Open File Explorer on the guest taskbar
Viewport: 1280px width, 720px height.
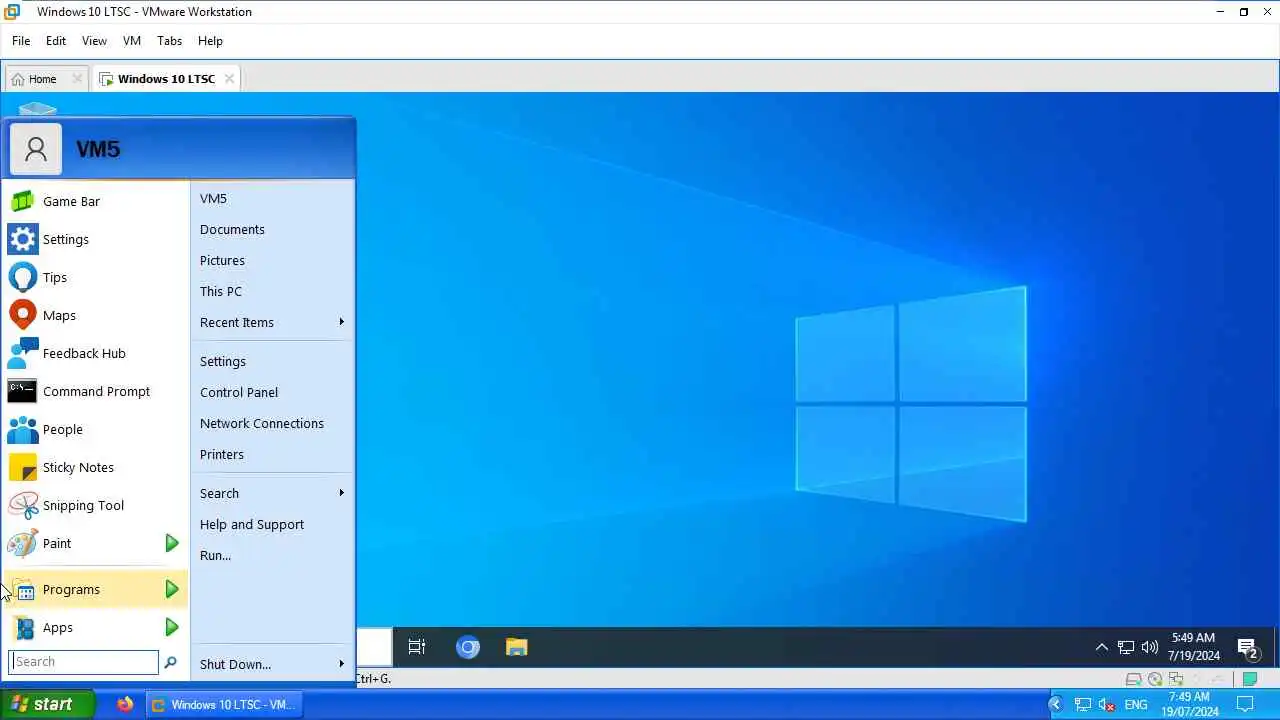[516, 647]
